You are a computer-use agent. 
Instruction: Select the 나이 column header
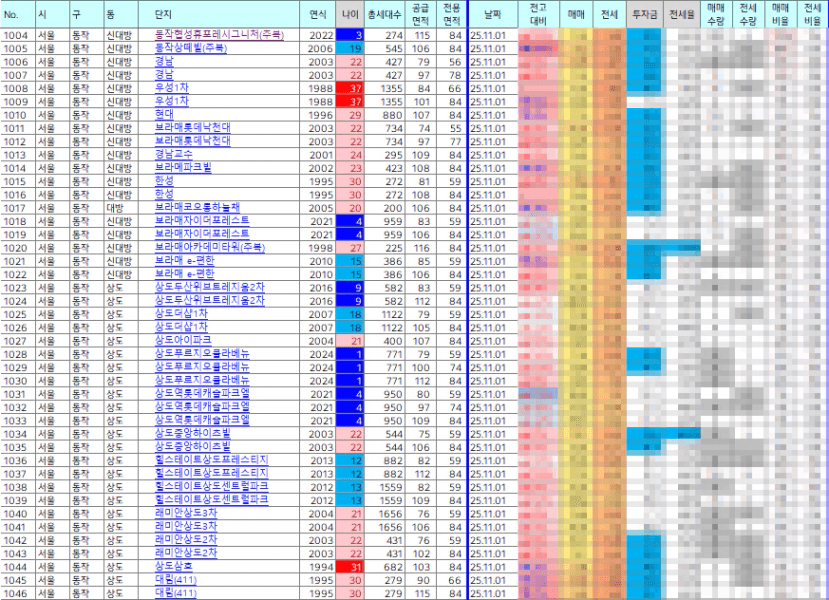350,14
